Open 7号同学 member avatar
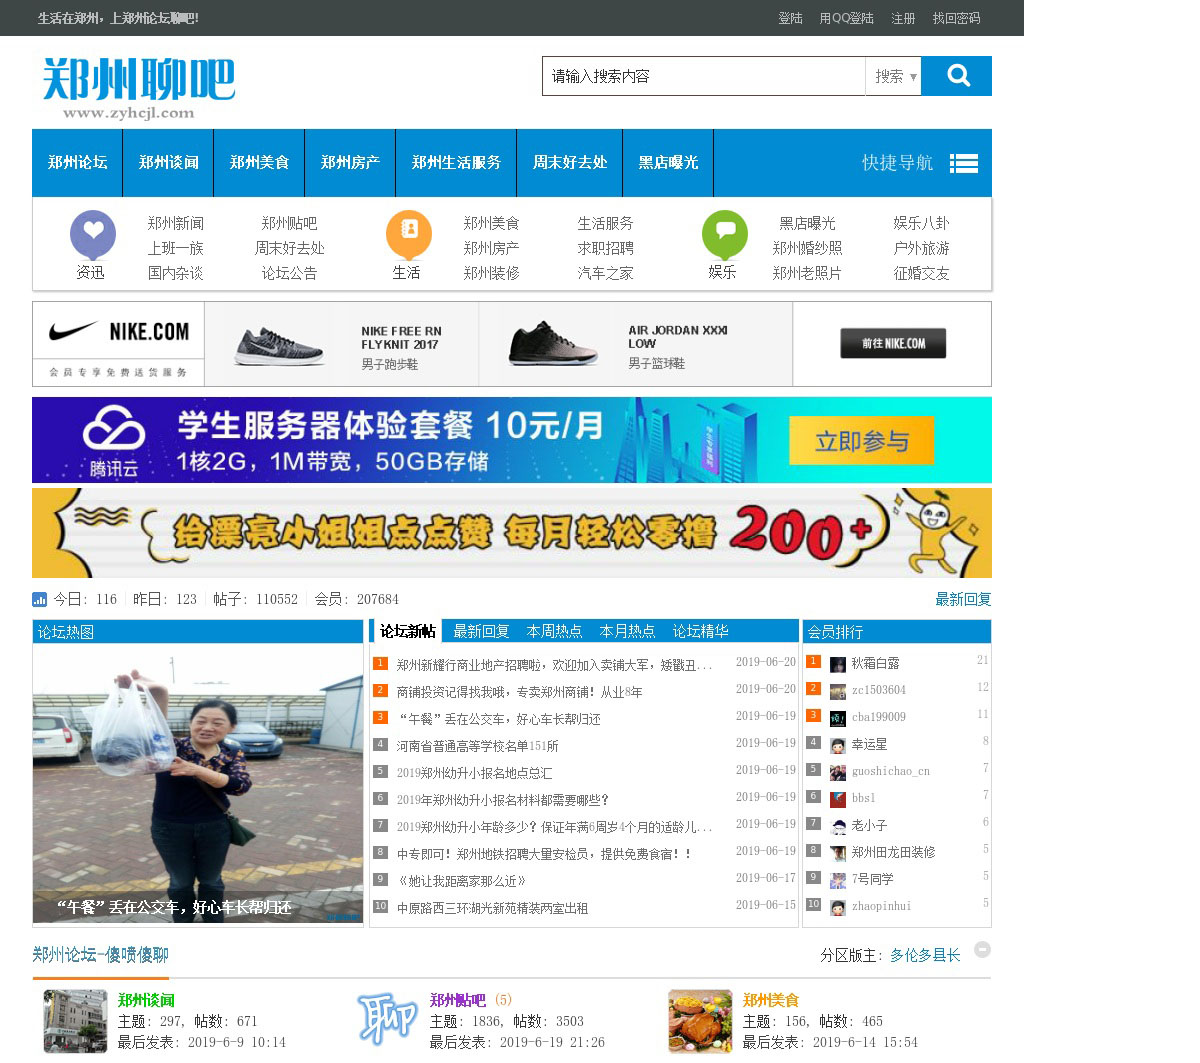1200x1063 pixels. click(838, 880)
